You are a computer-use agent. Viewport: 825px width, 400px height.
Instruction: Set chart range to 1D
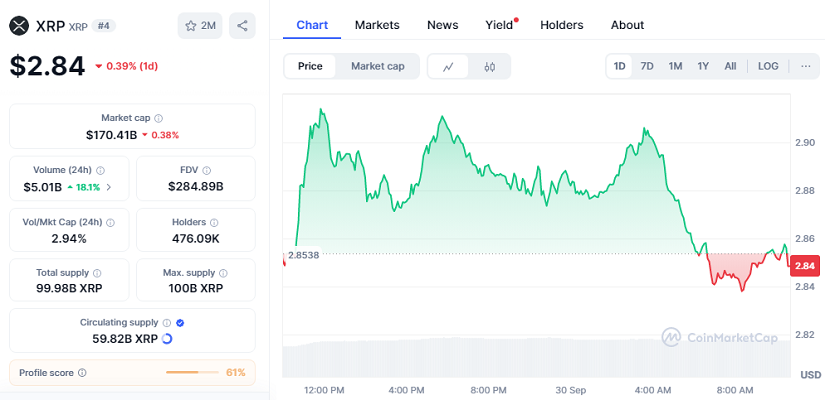(619, 66)
